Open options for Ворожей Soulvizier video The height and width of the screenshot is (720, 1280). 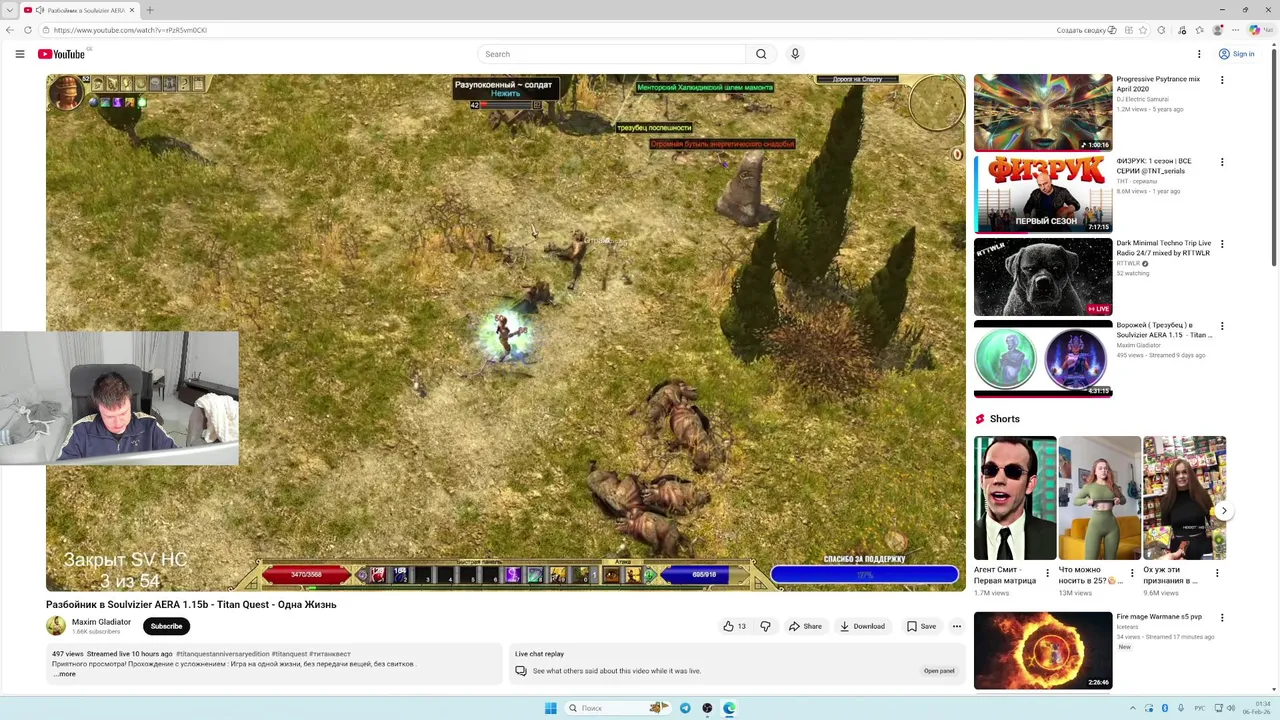click(1222, 326)
